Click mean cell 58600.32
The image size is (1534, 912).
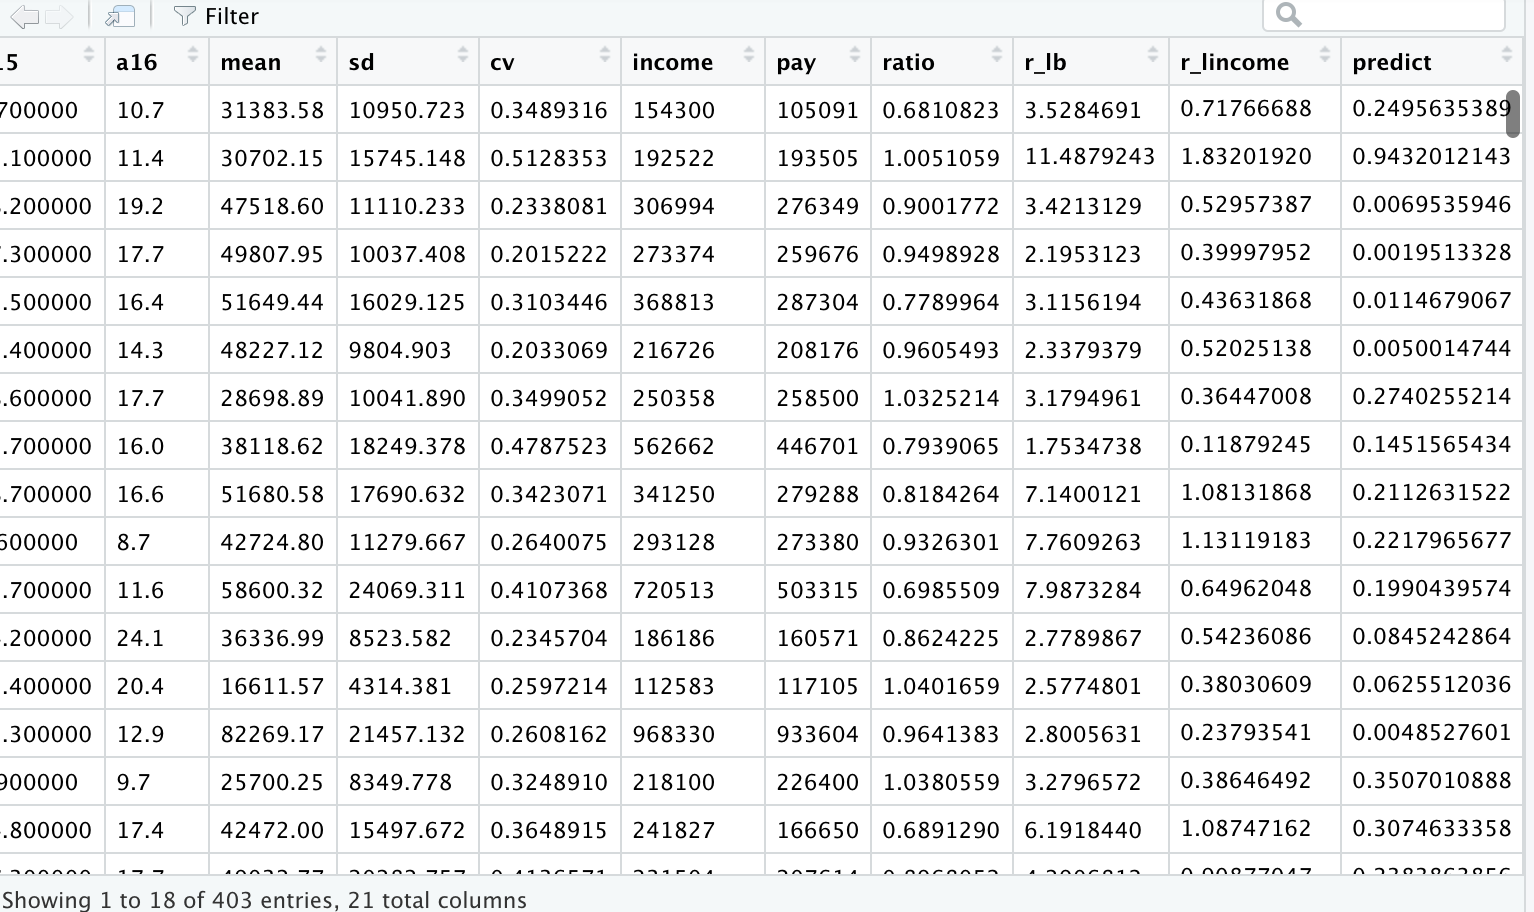coord(272,590)
